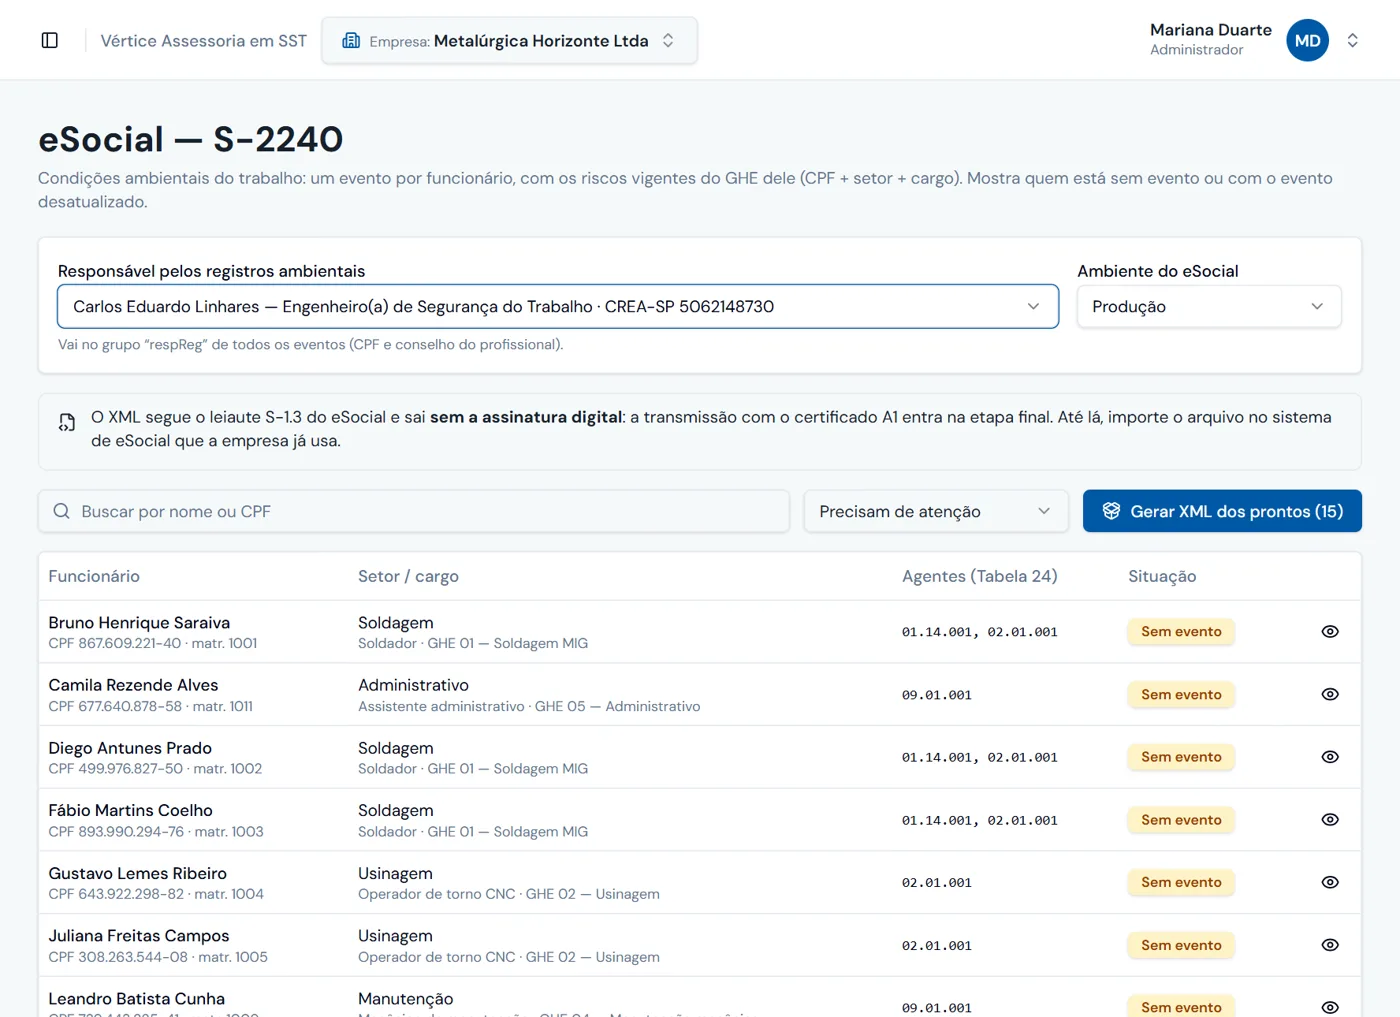Click CPF 893.990.294-76 text
Screen dimensions: 1400x1017
[x=116, y=832]
